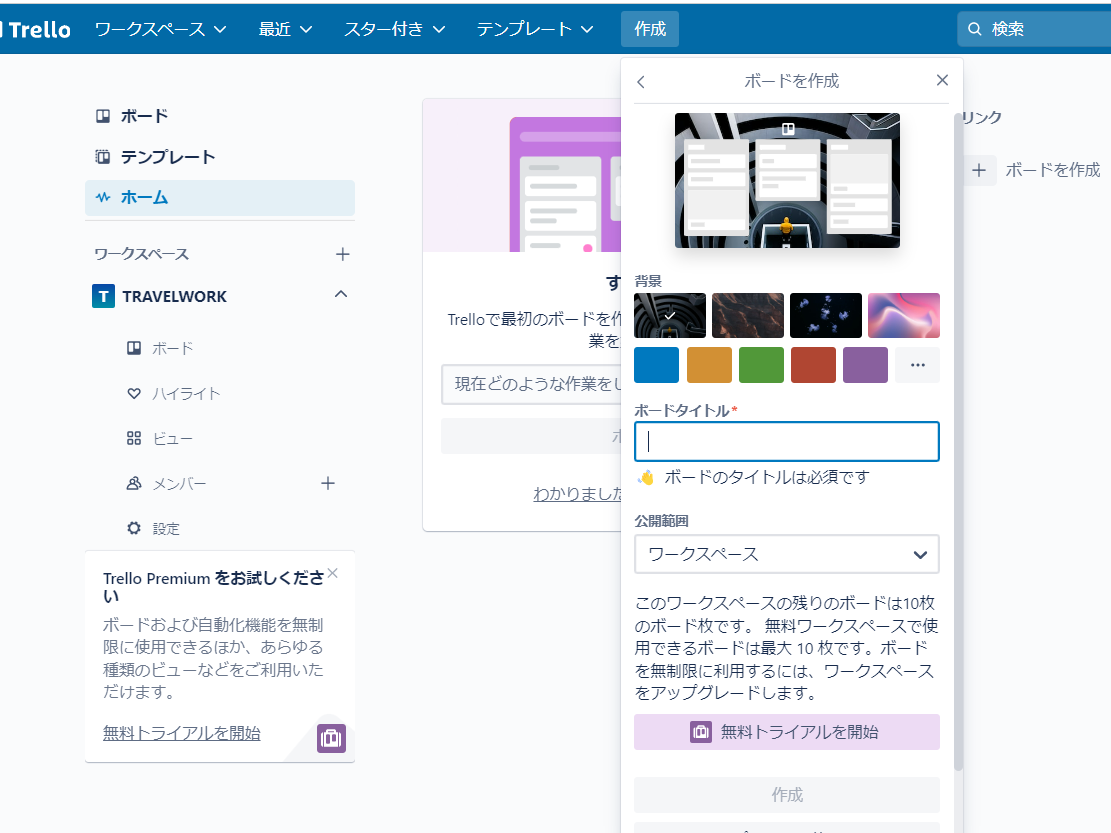The width and height of the screenshot is (1111, 833).
Task: Click the 作成 button in top bar
Action: click(650, 29)
